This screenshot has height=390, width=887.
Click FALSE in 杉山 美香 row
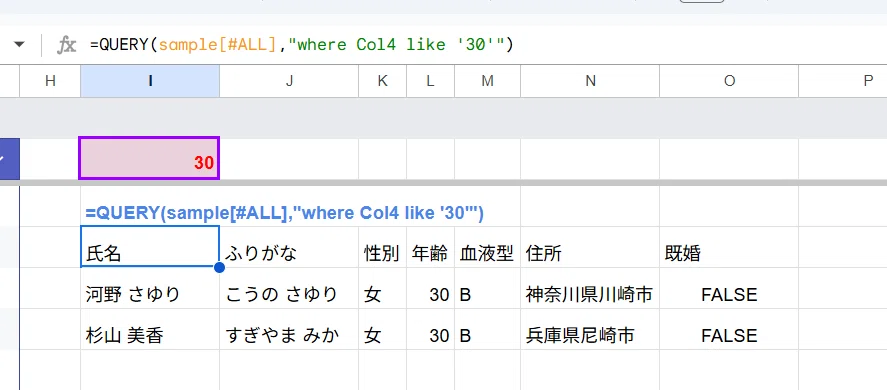click(729, 329)
